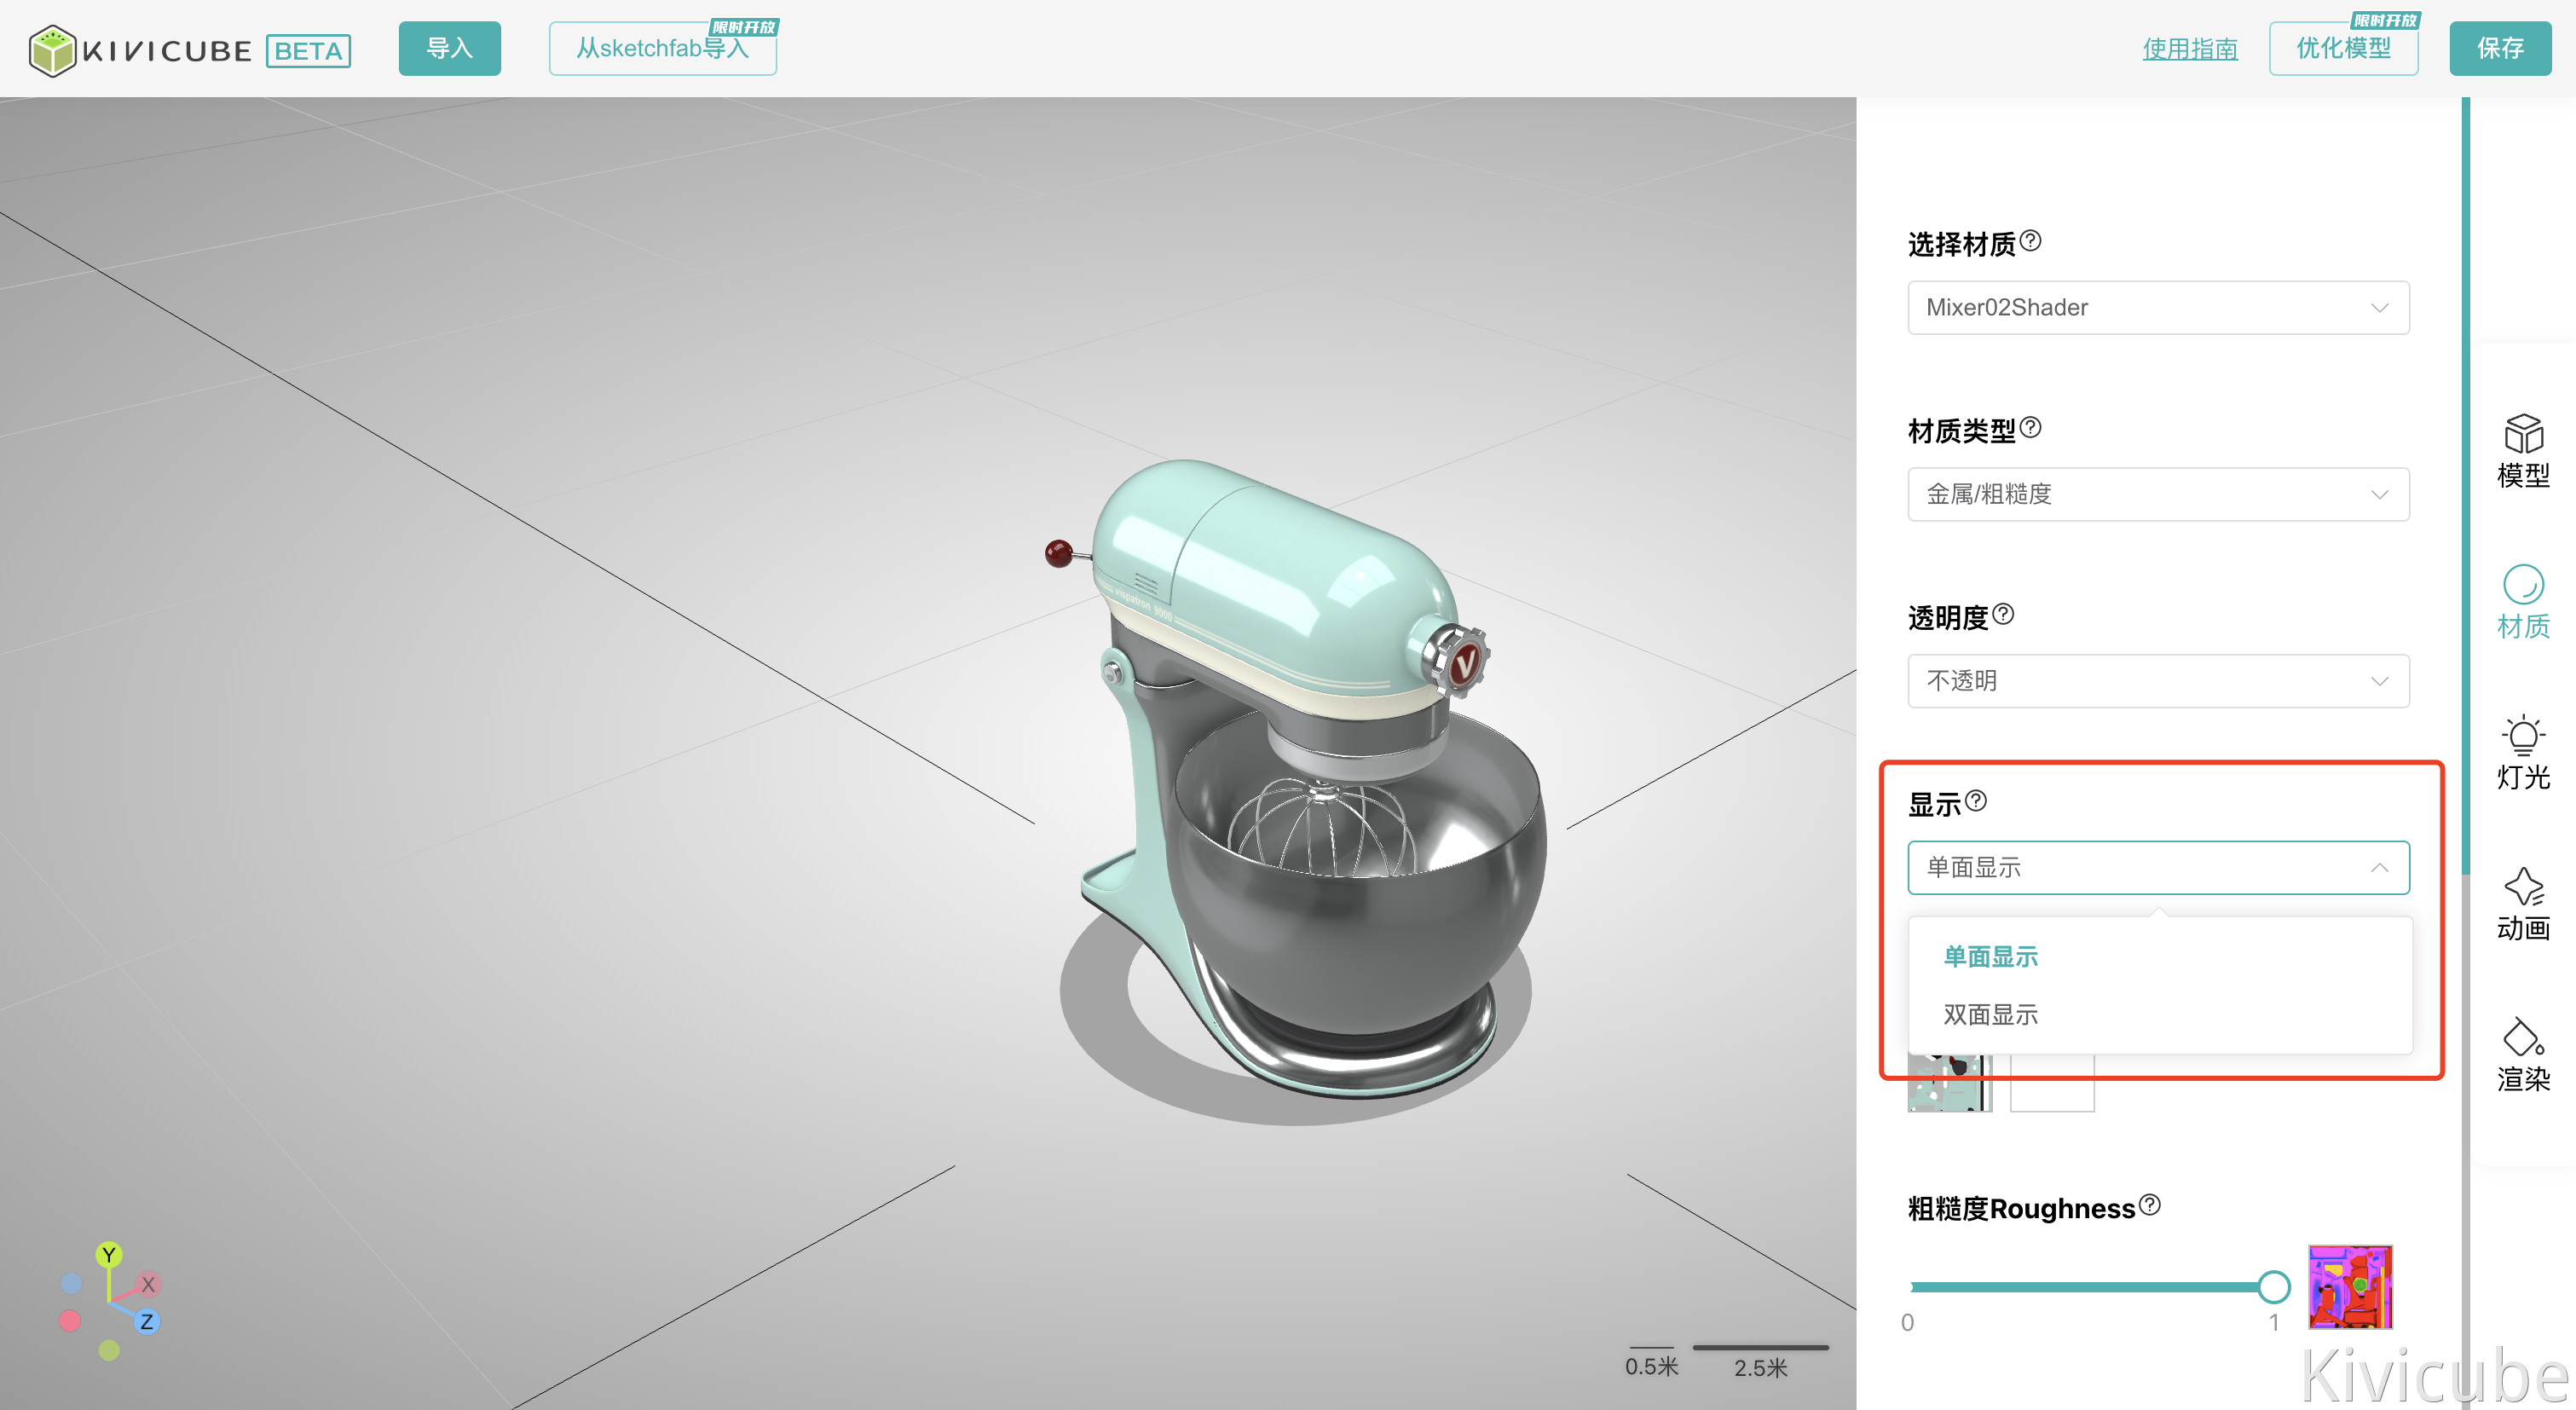Open the 使用指南 user guide link

click(x=2189, y=49)
